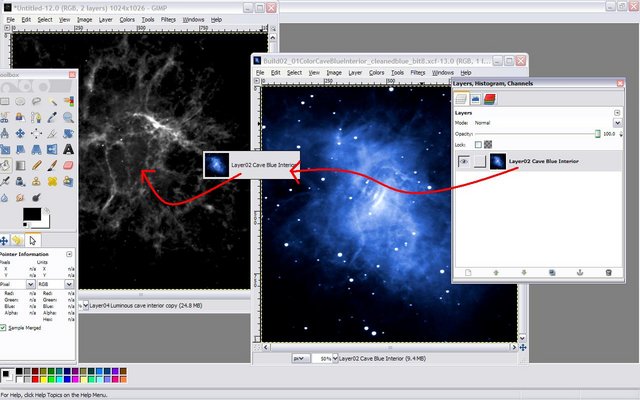This screenshot has width=640, height=400.
Task: Toggle the Sample Merged checkbox
Action: tap(4, 327)
